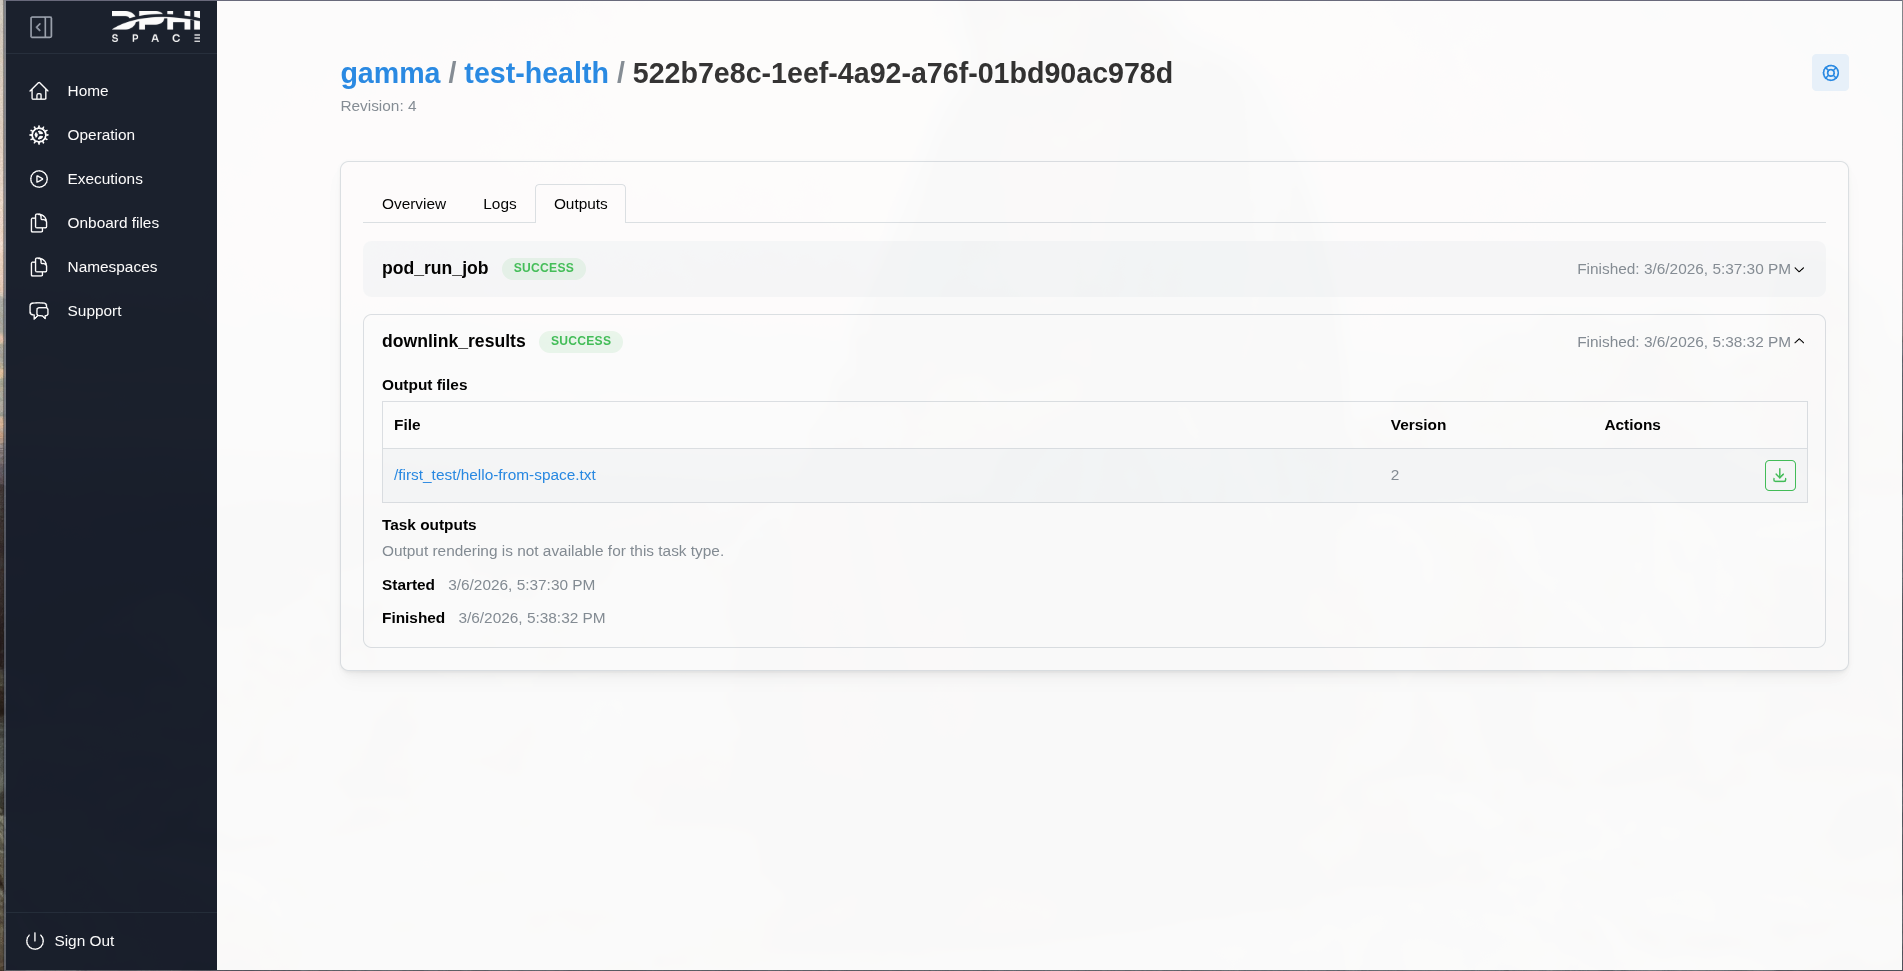Screen dimensions: 1903x971
Task: Click the Output files heading
Action: point(425,385)
